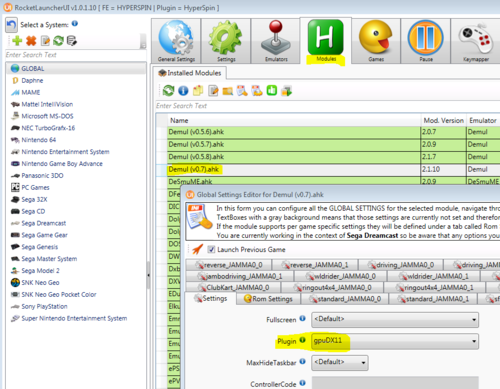The image size is (500, 389).
Task: Click the Name column header
Action: [x=294, y=120]
